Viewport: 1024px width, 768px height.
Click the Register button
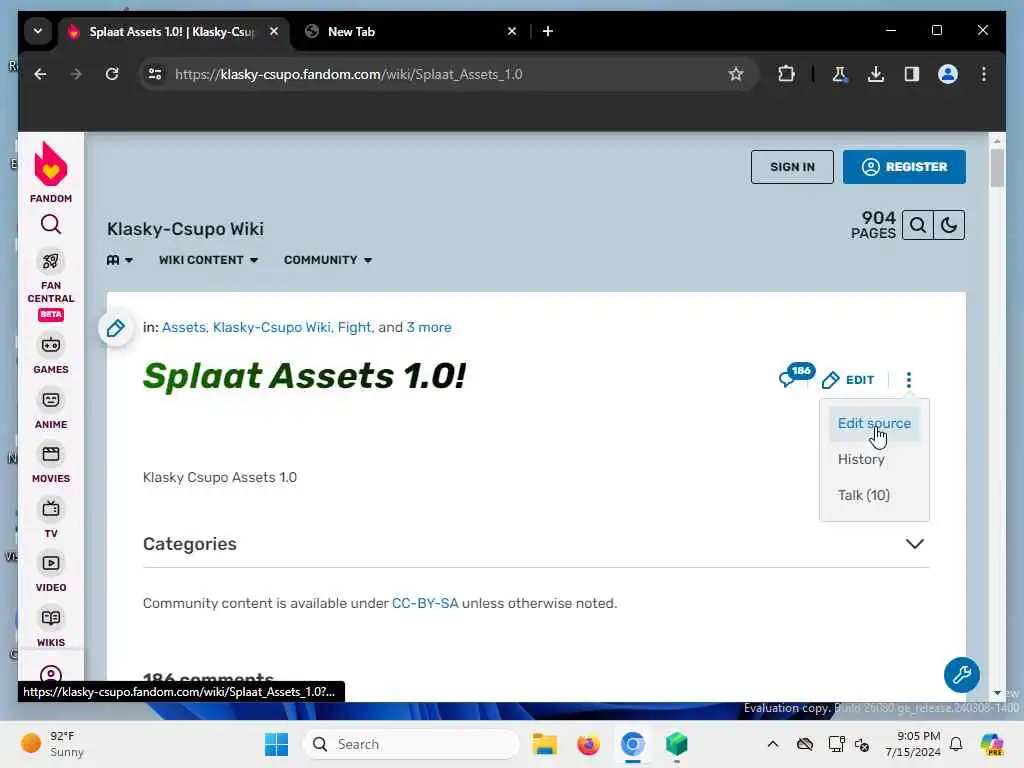click(904, 167)
